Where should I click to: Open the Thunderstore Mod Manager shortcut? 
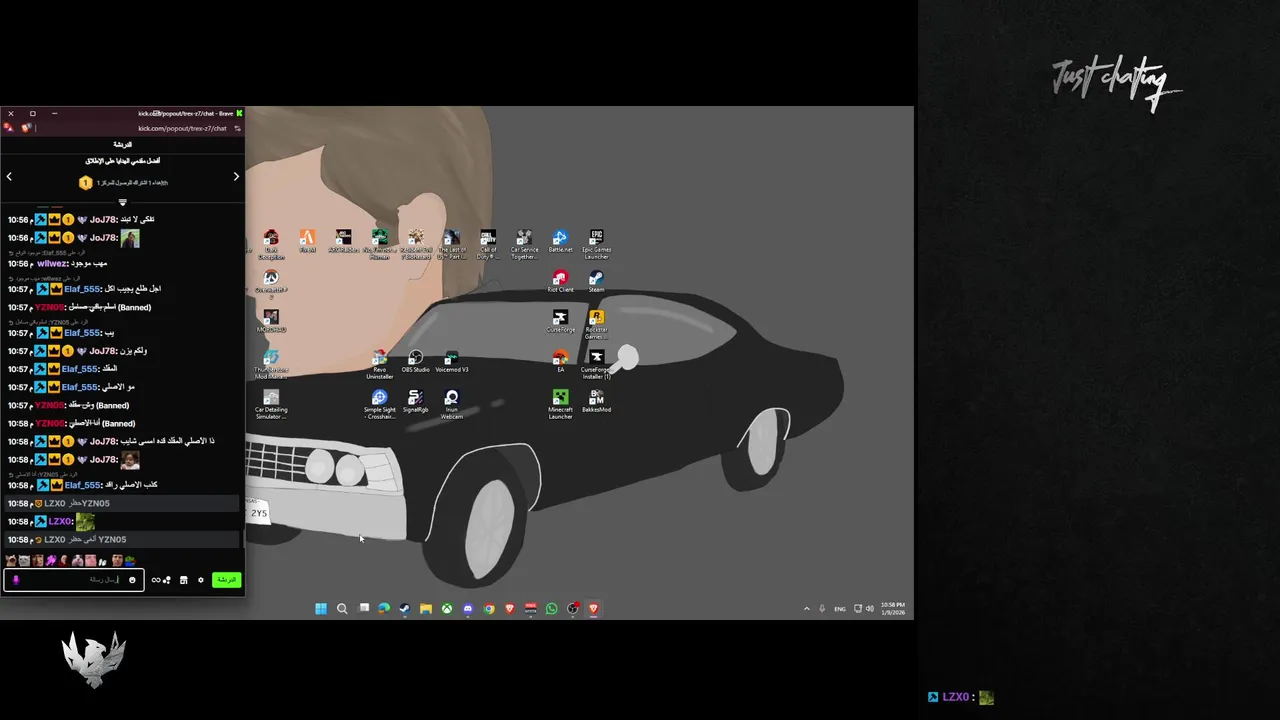[x=271, y=365]
